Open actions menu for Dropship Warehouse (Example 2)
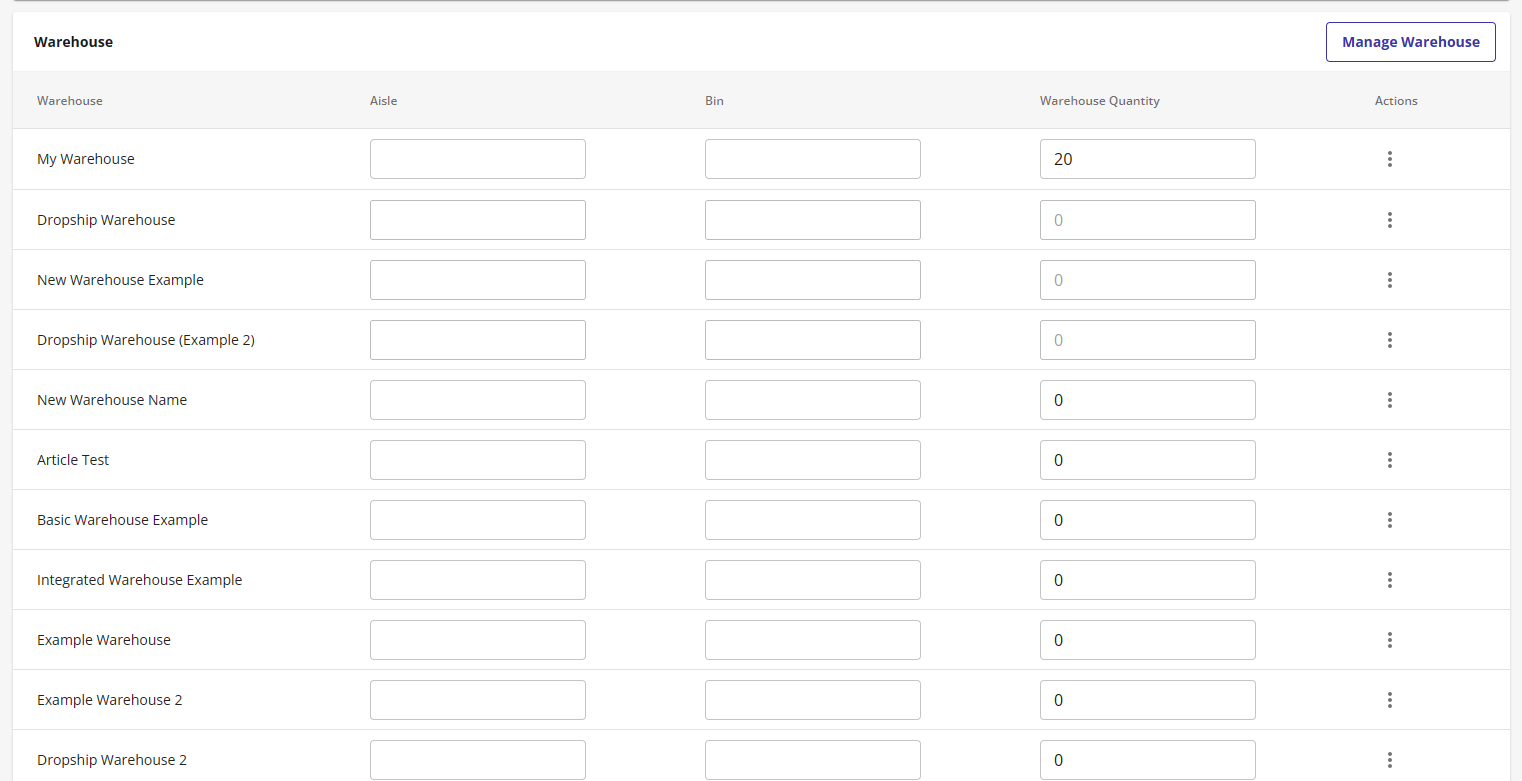 click(1390, 339)
